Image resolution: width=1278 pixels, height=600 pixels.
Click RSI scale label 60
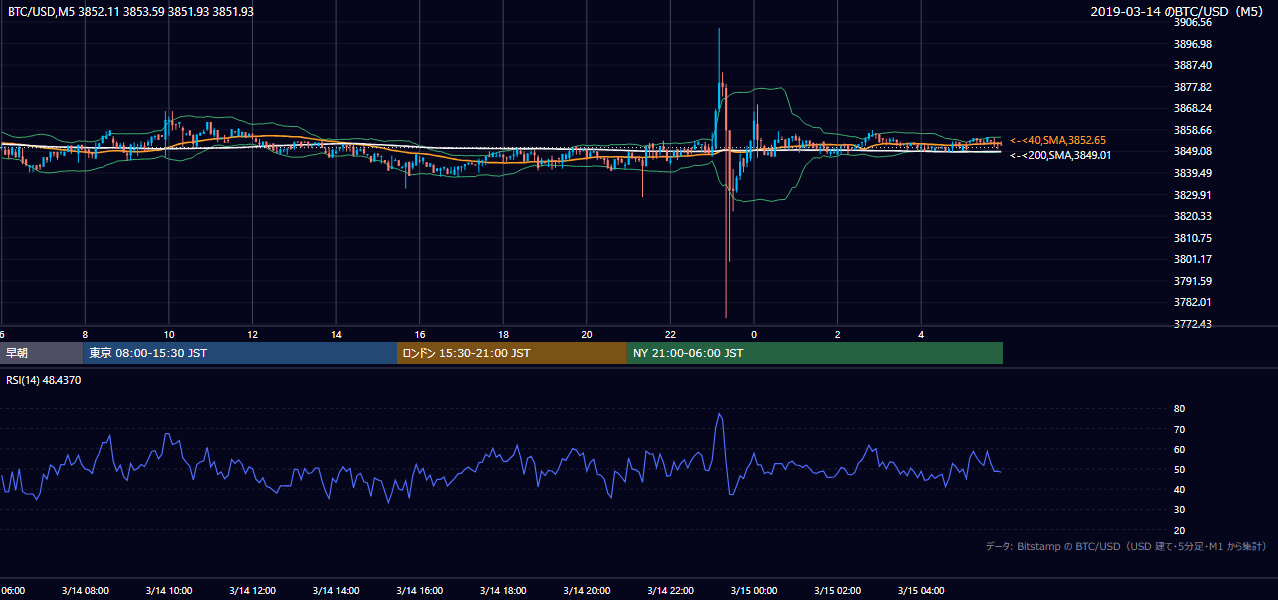pos(1180,449)
